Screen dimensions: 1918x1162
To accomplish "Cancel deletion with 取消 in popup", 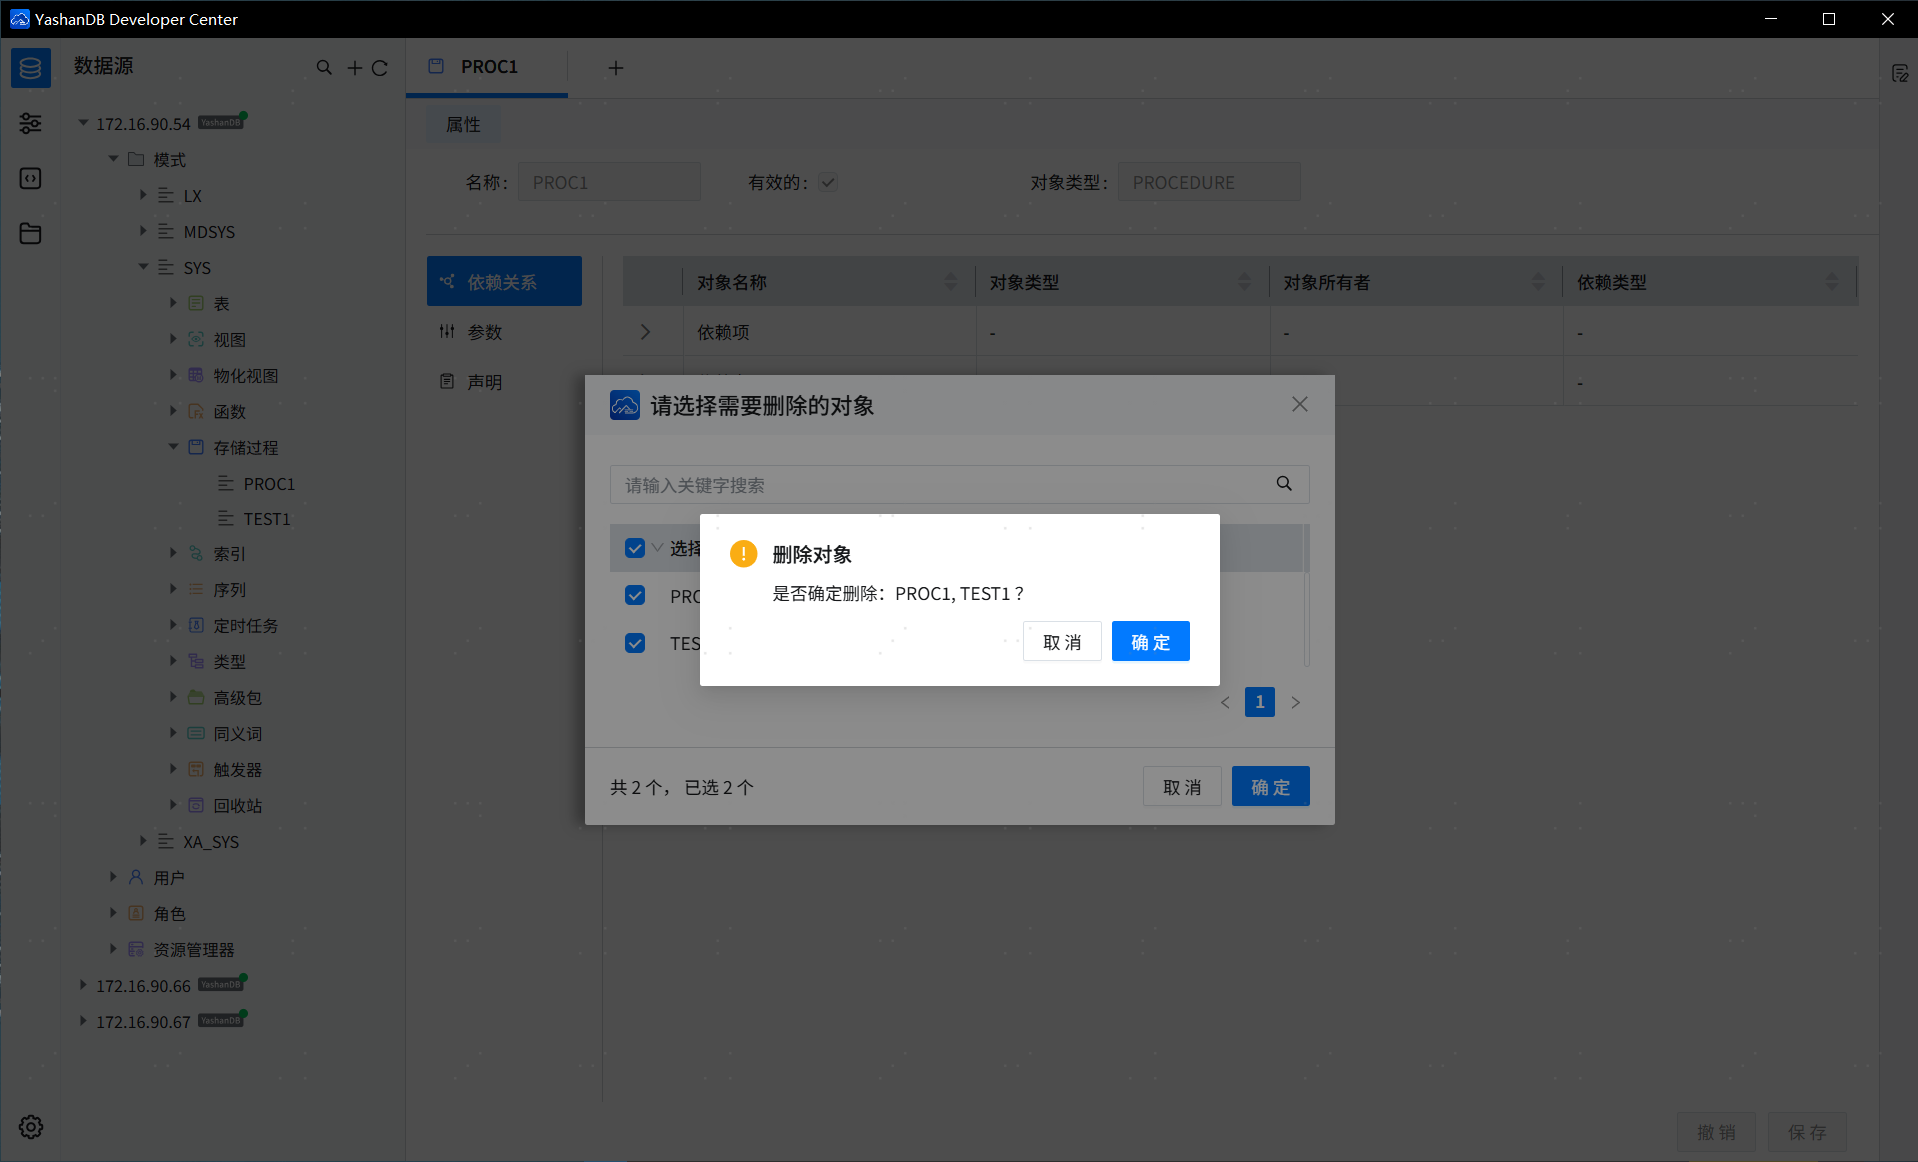I will [x=1061, y=642].
